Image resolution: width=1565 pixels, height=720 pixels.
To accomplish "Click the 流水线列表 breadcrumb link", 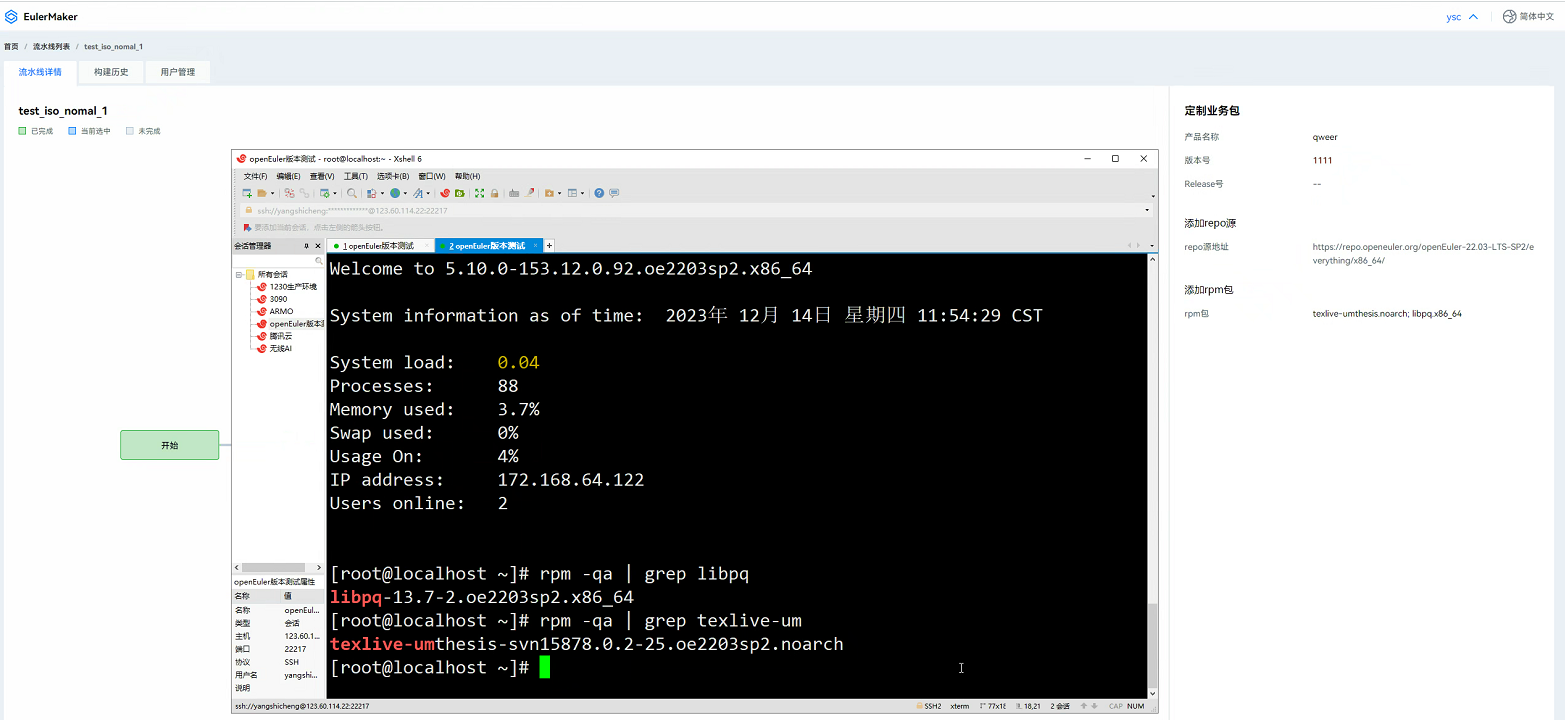I will pyautogui.click(x=51, y=47).
